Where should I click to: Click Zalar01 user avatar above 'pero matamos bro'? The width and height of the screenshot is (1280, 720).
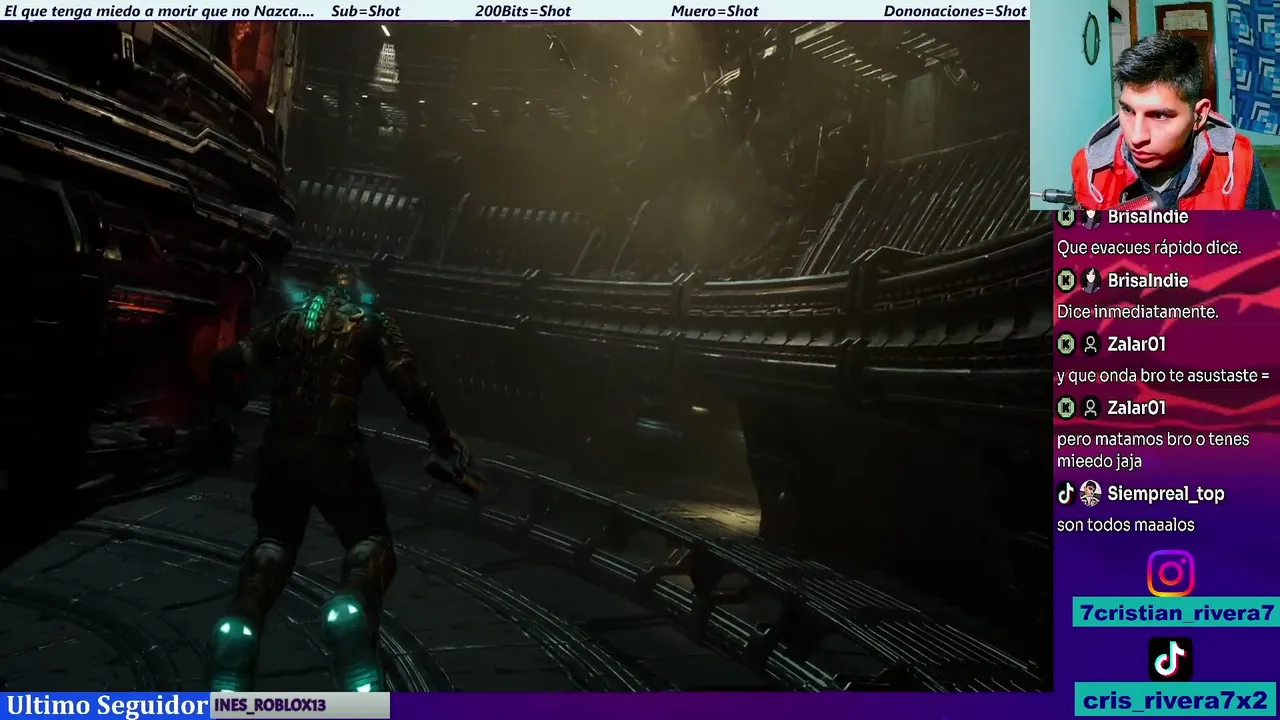click(x=1090, y=408)
